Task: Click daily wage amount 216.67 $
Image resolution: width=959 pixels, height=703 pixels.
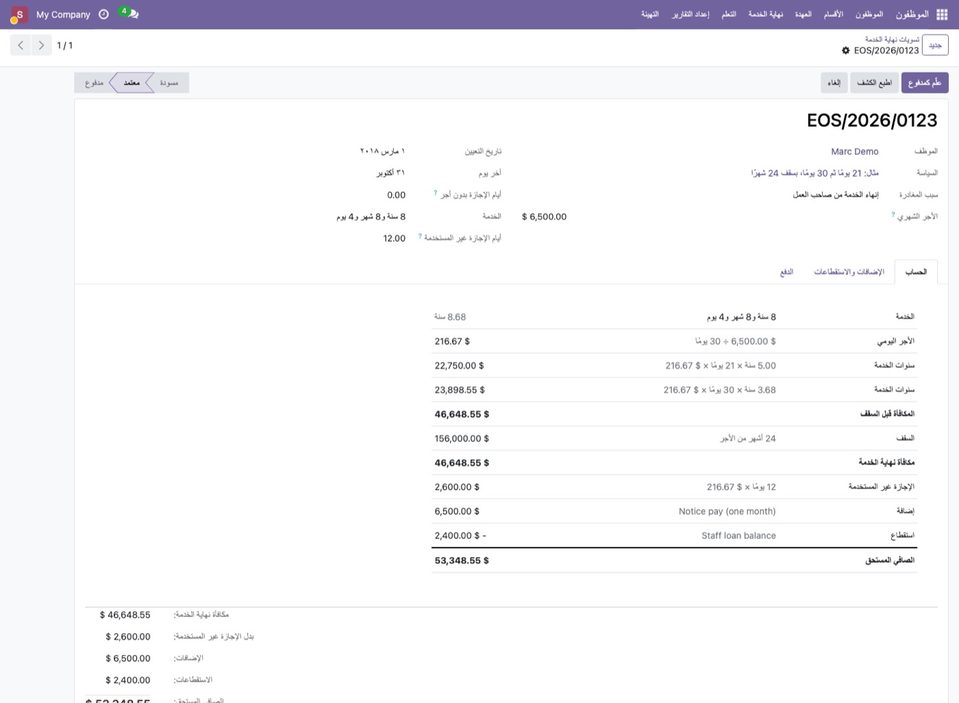Action: coord(452,341)
